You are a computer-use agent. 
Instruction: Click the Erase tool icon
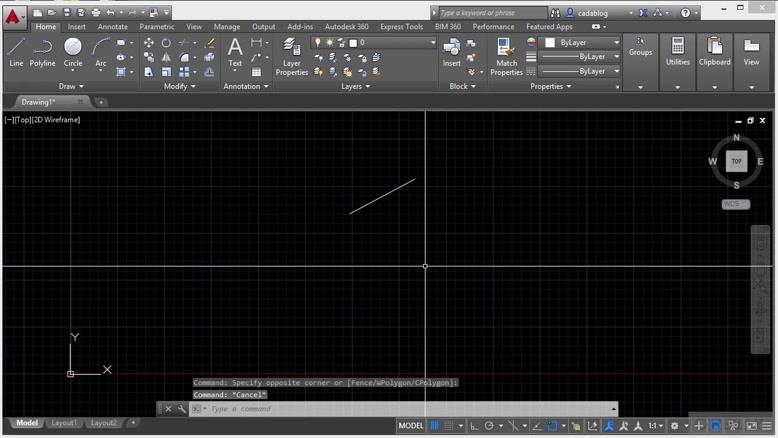(210, 43)
